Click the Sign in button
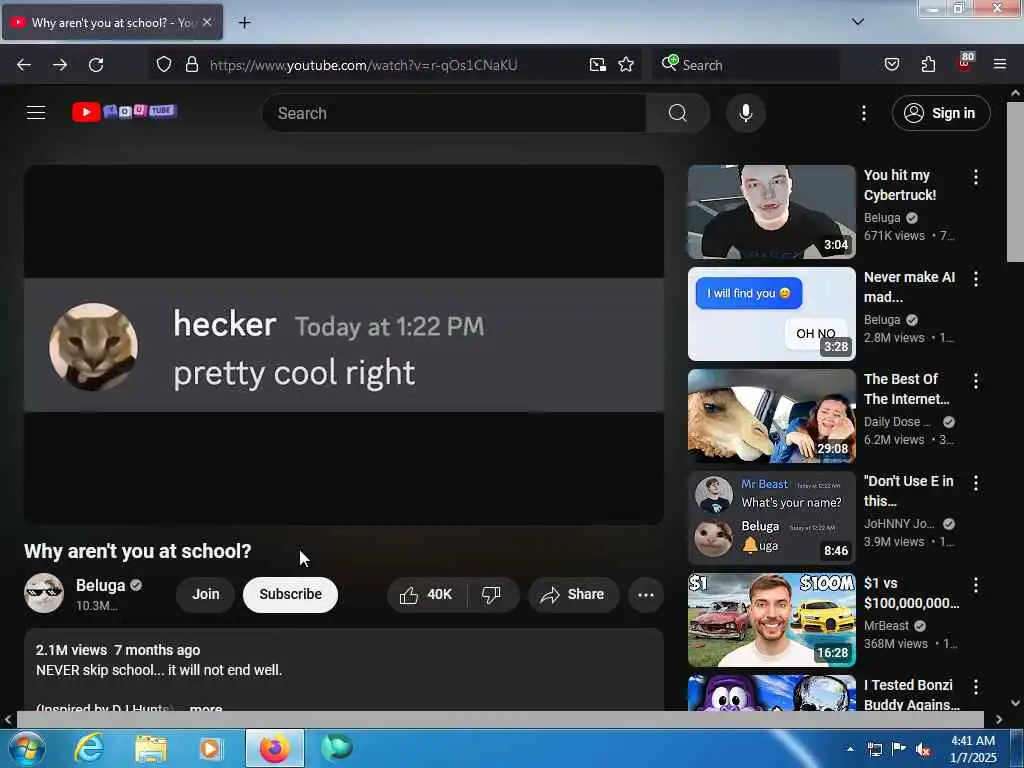This screenshot has width=1024, height=768. [941, 113]
